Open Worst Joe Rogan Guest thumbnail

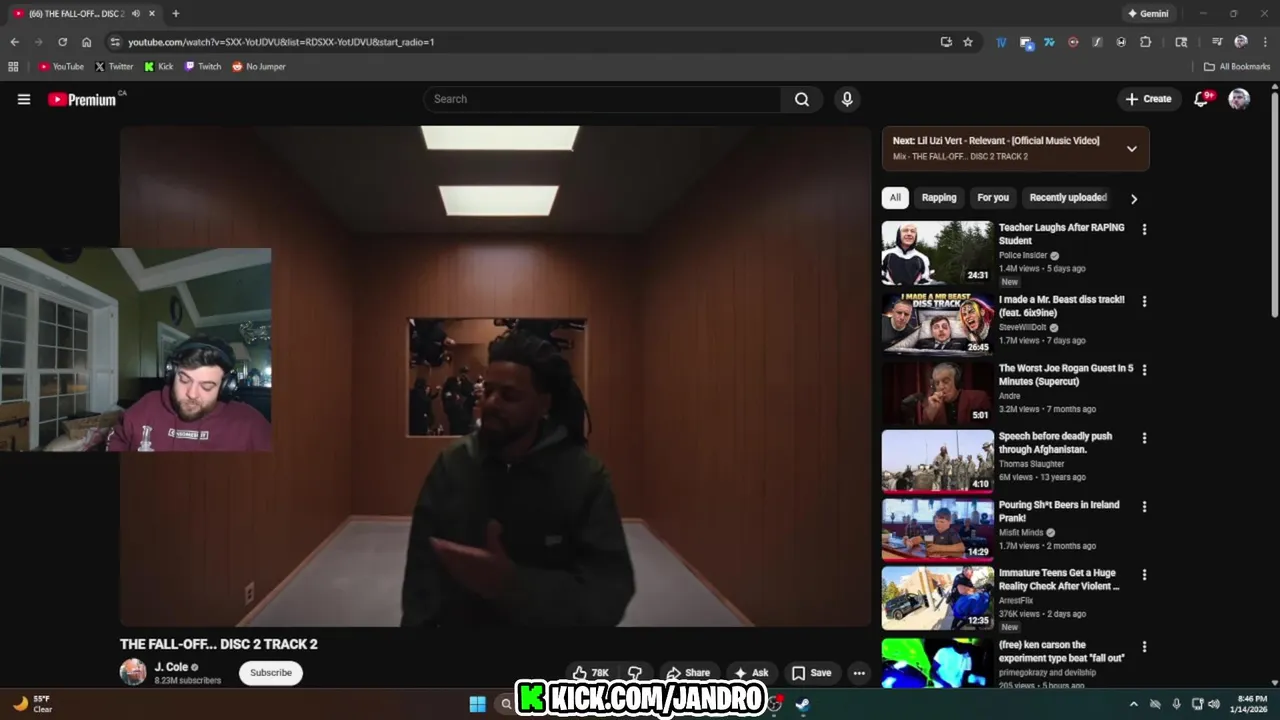click(937, 392)
